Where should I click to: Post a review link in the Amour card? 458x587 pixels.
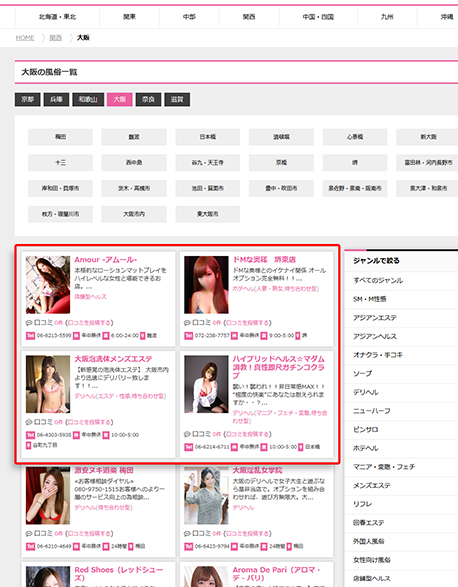click(90, 323)
